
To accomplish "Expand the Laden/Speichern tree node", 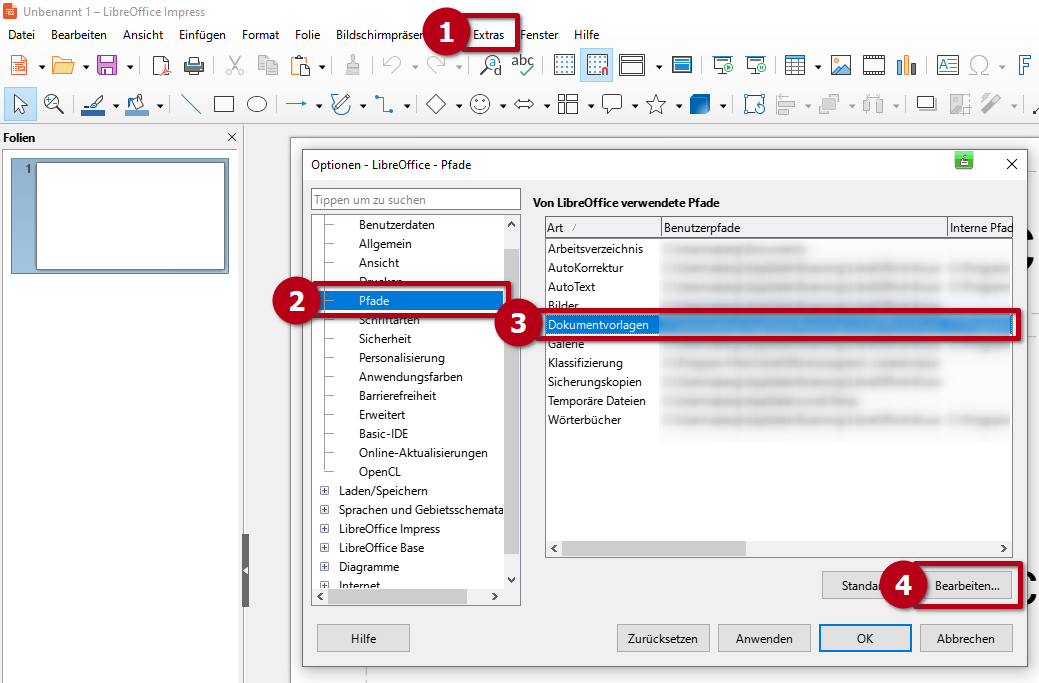I will coord(324,491).
